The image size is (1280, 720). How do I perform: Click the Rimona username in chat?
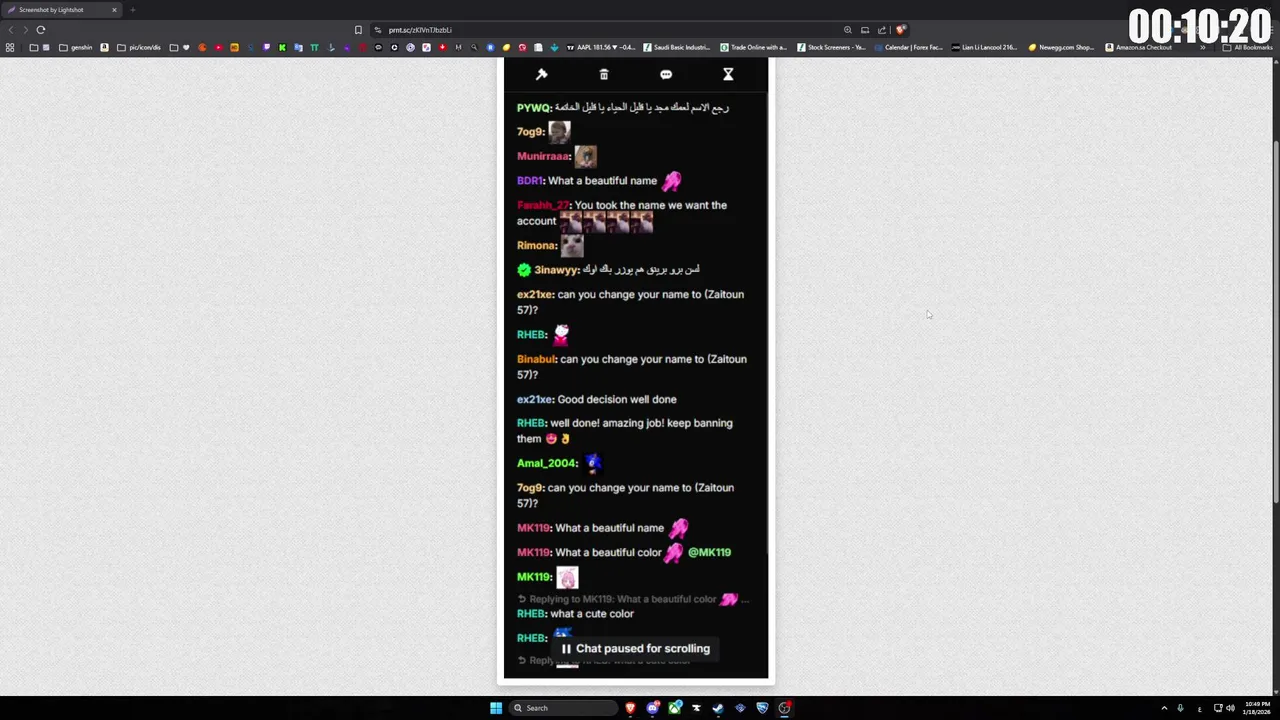point(537,245)
